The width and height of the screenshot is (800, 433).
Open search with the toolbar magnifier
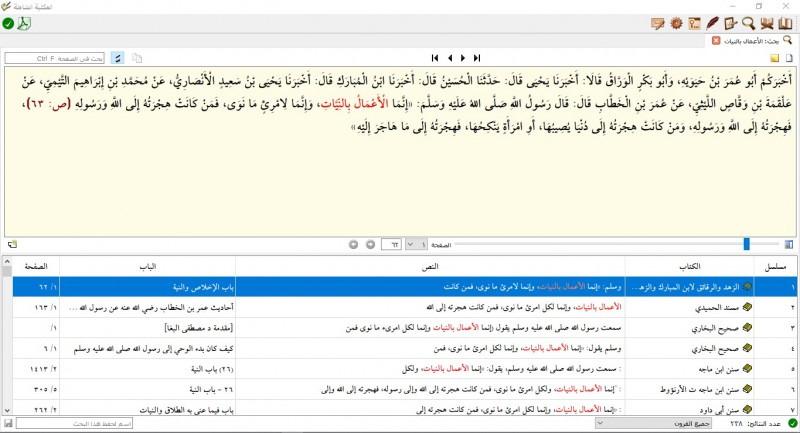[x=748, y=23]
